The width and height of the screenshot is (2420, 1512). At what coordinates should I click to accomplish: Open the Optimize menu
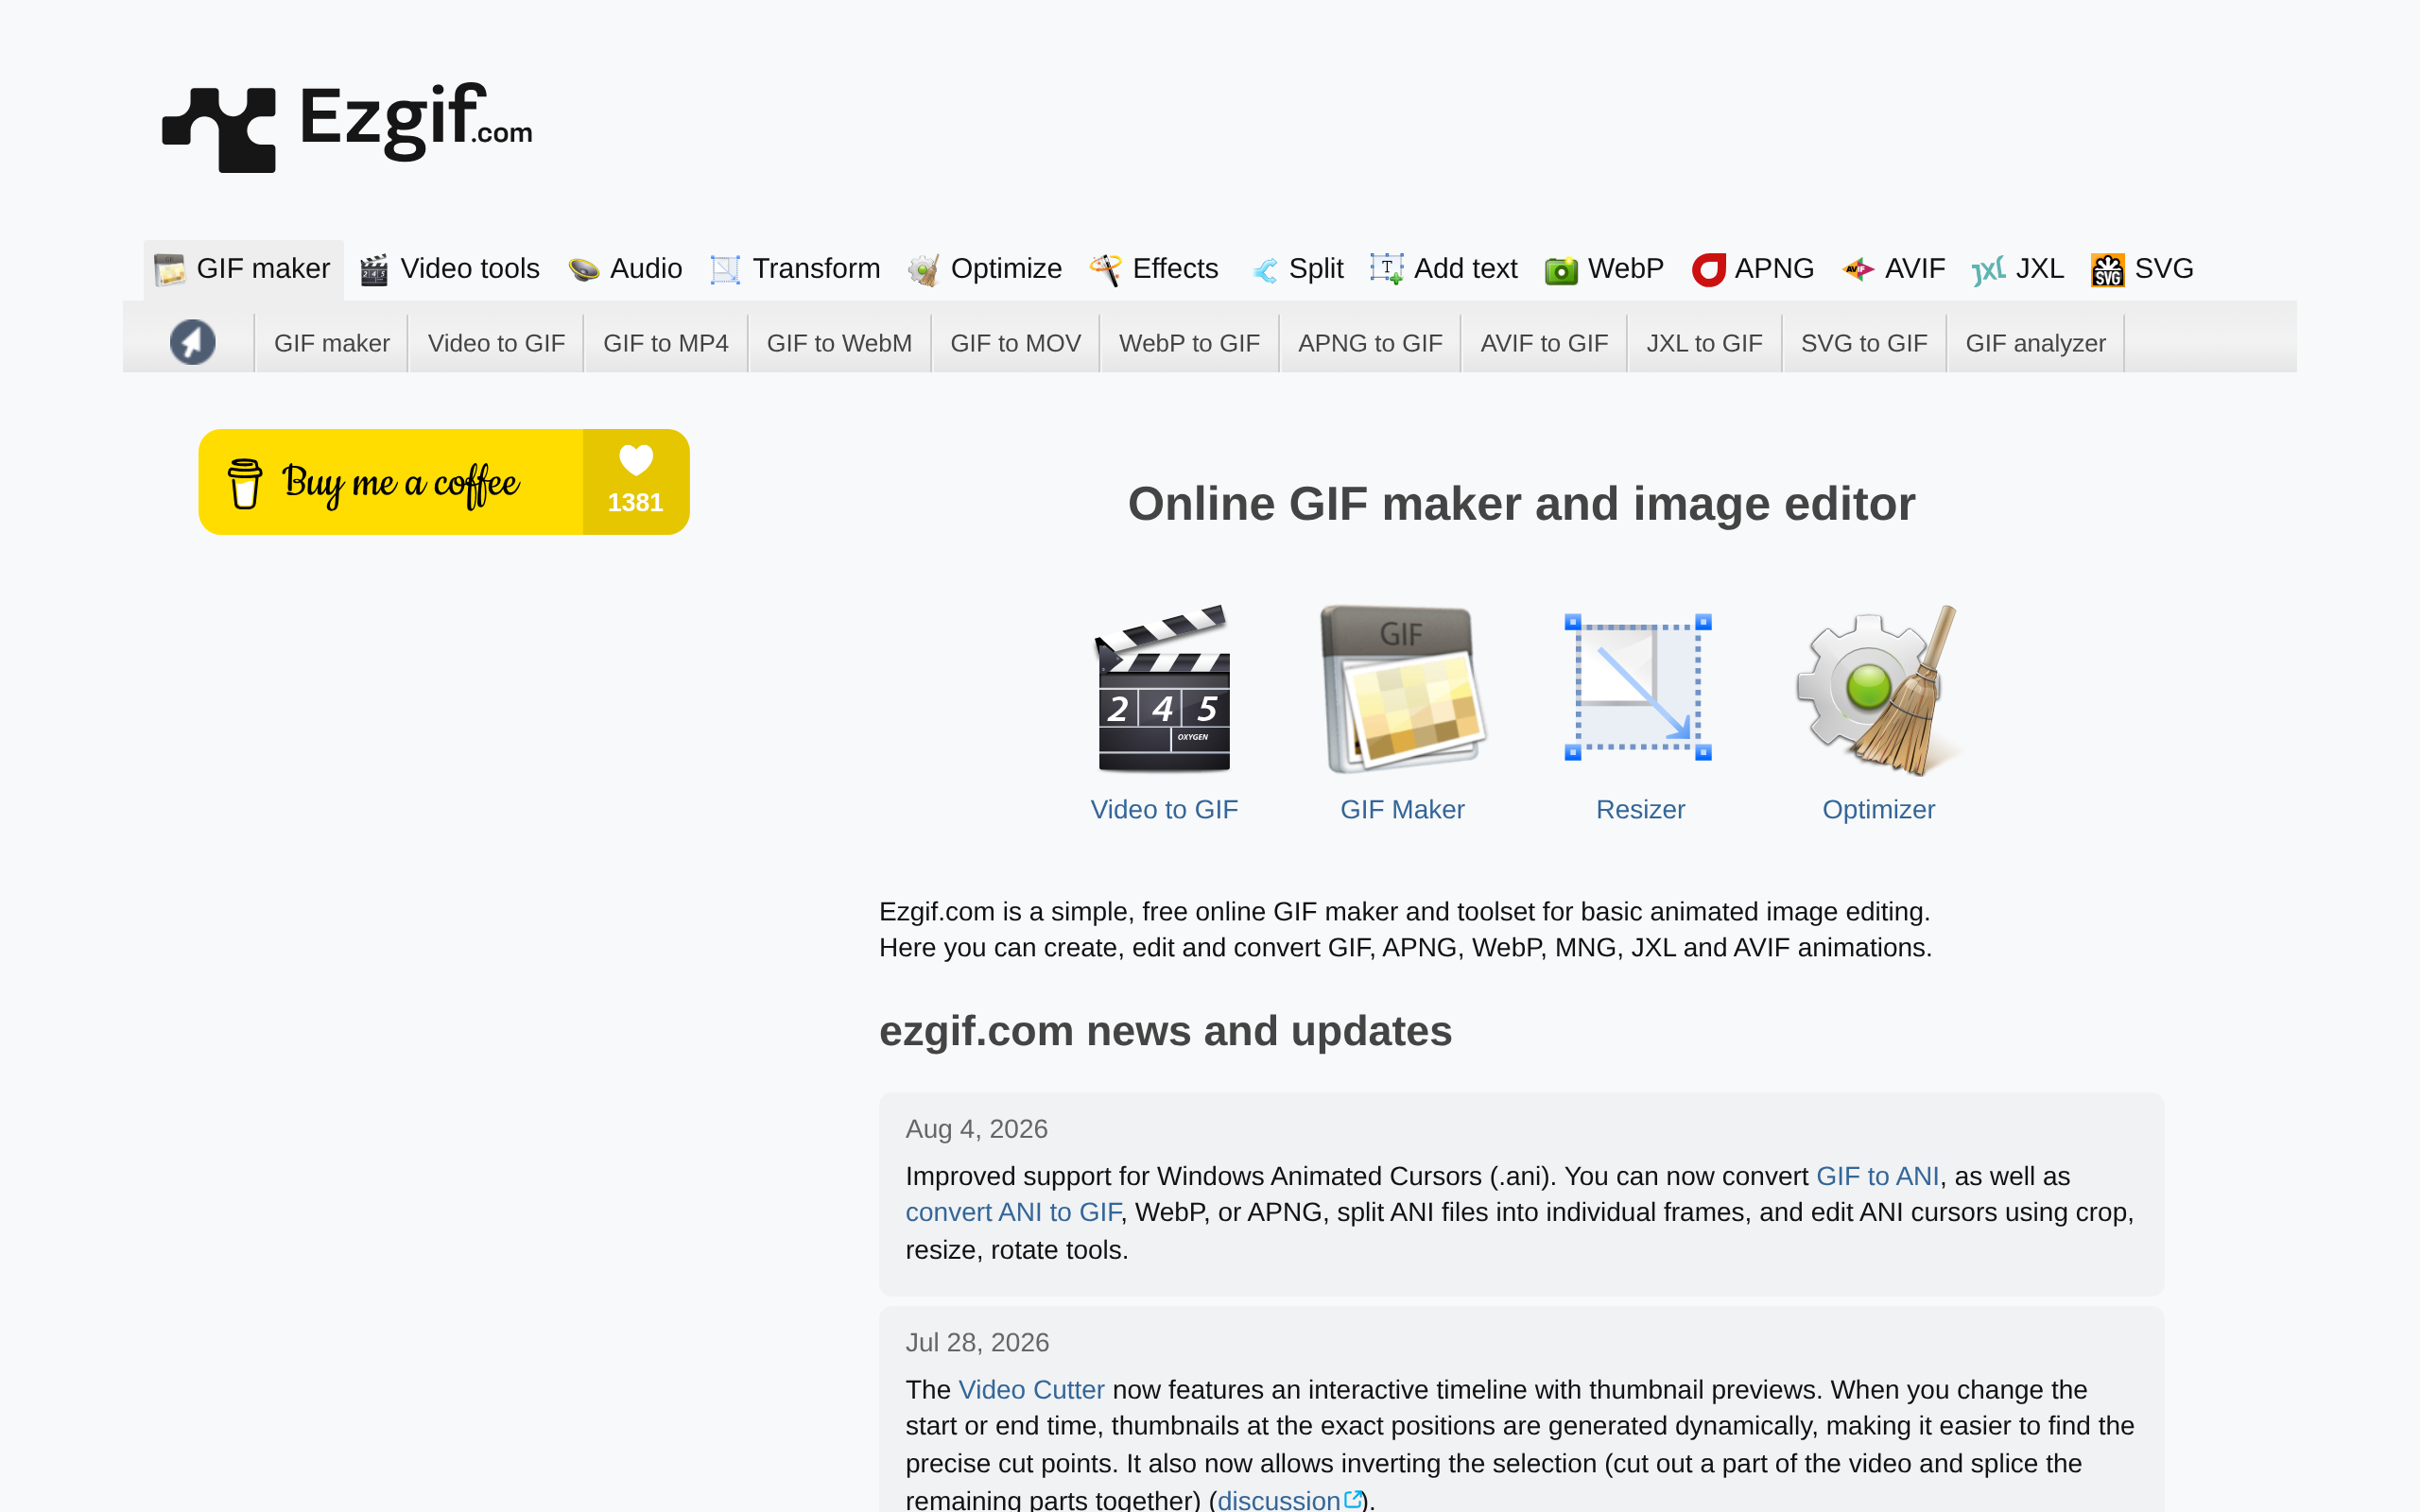coord(985,269)
